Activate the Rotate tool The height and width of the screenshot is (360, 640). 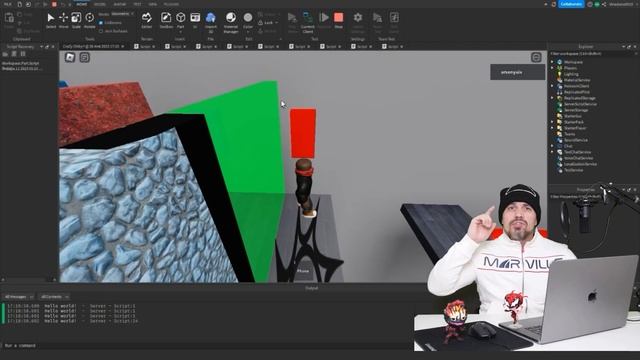89,20
